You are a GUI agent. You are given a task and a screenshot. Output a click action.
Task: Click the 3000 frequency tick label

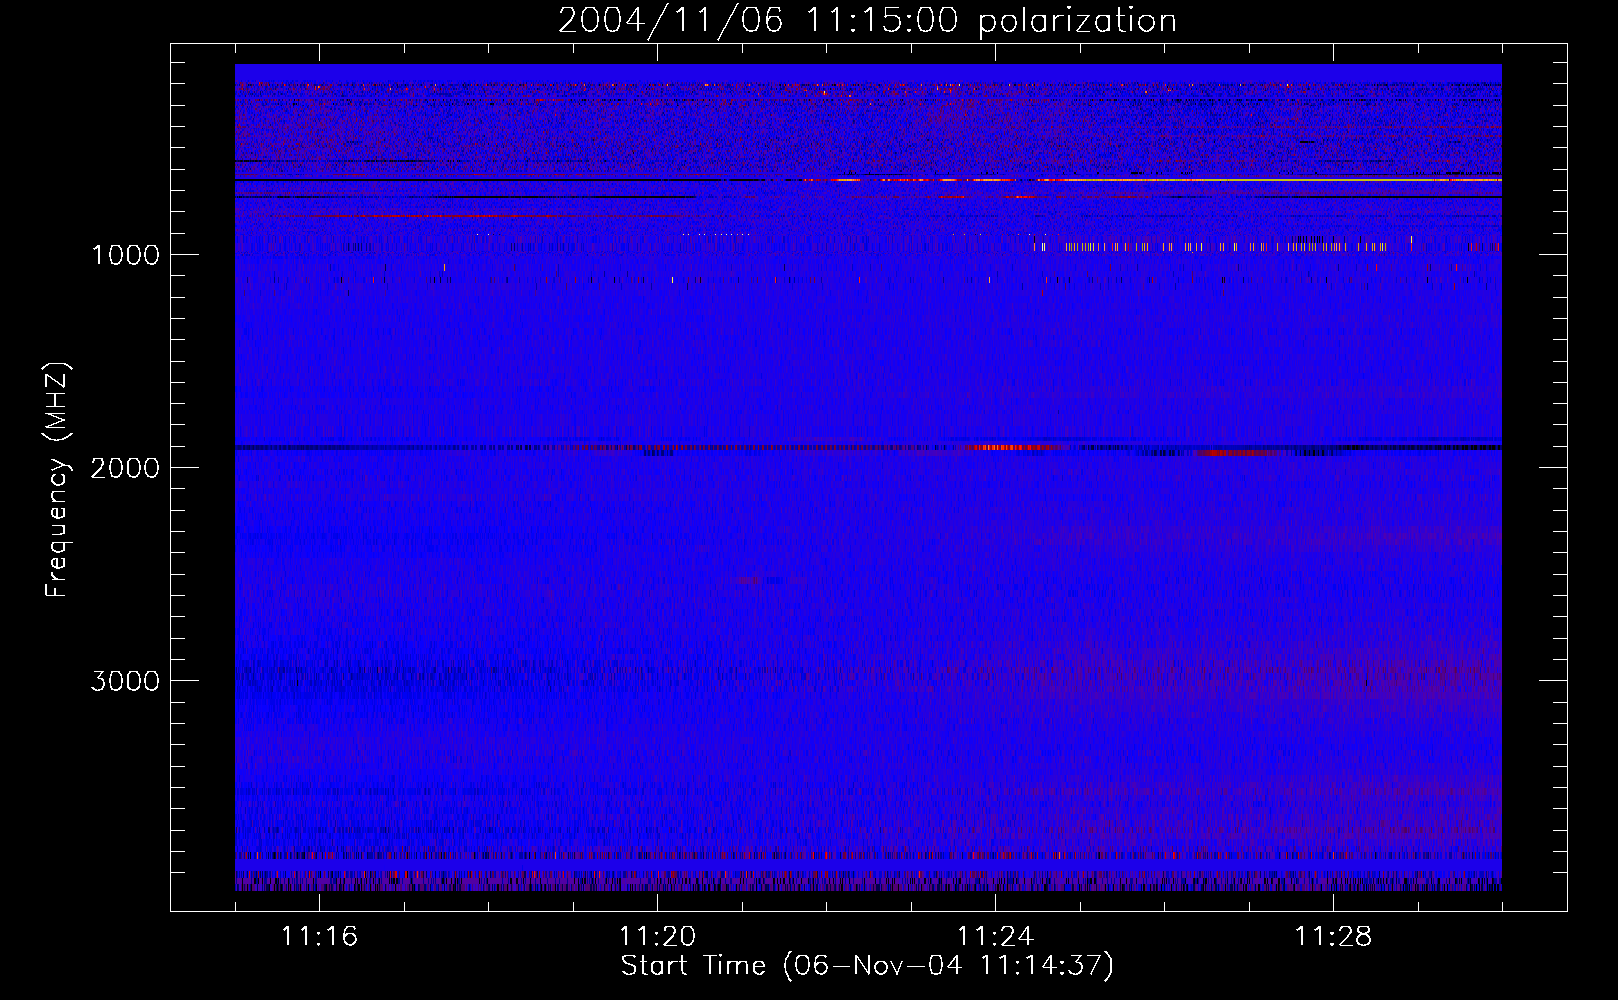[125, 681]
